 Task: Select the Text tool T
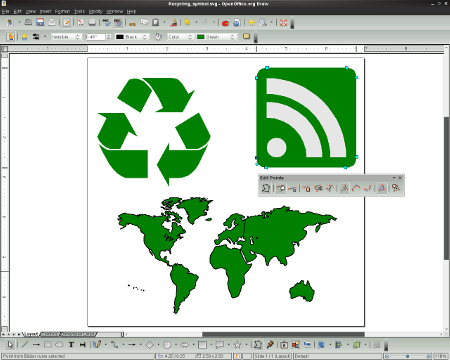click(x=71, y=345)
